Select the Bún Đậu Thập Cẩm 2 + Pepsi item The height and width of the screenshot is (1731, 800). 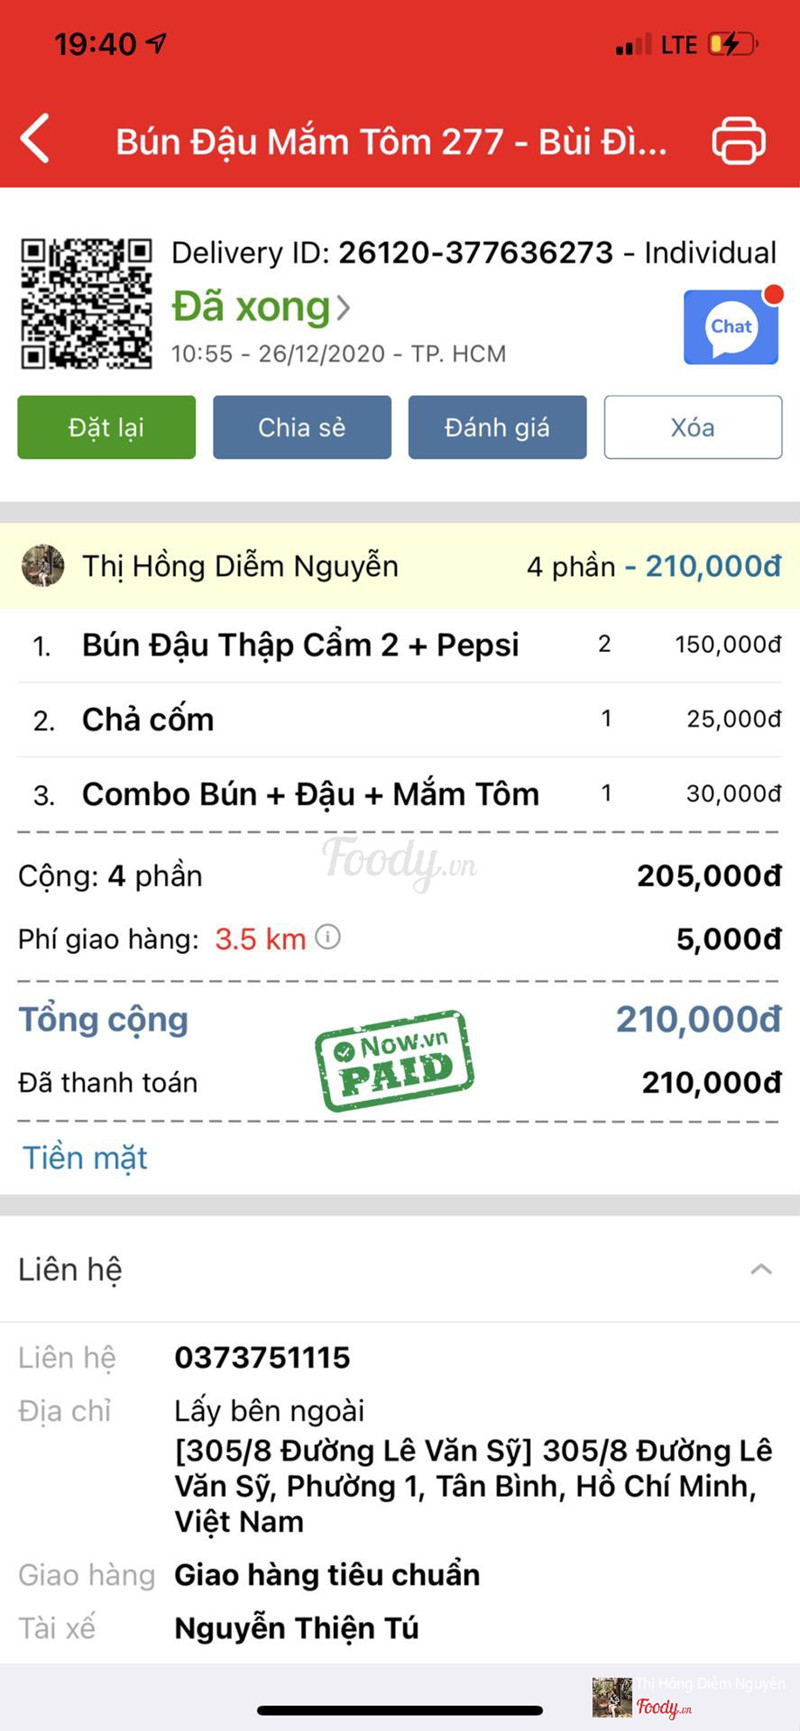[x=300, y=645]
